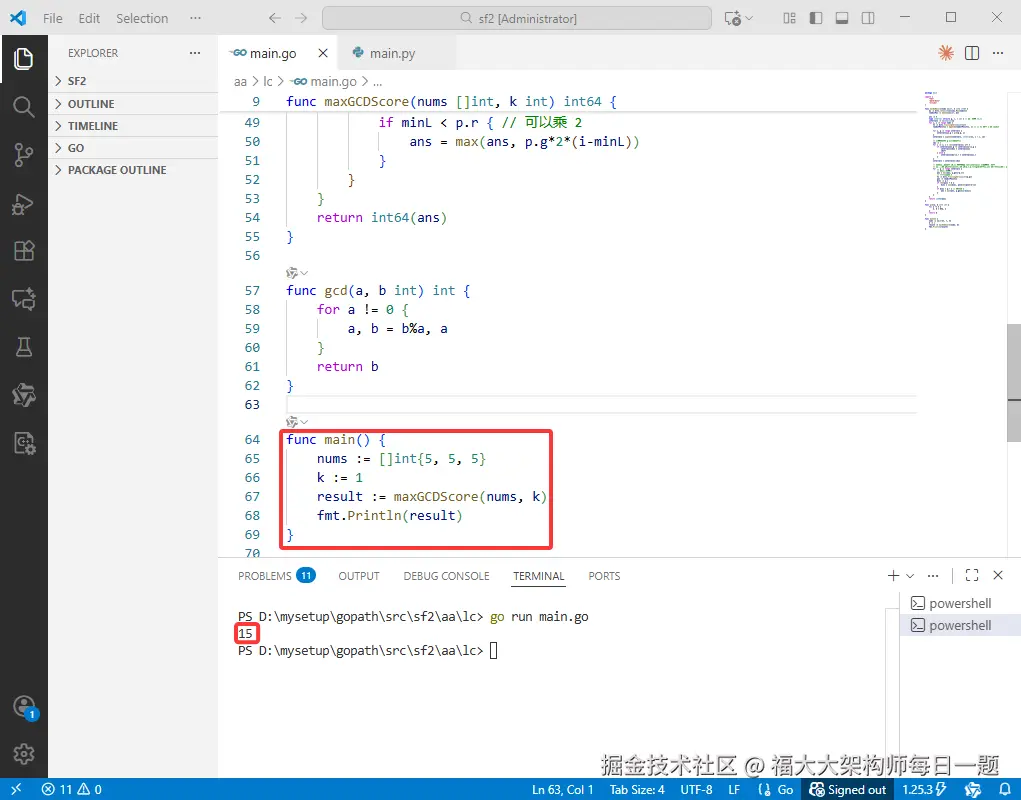Viewport: 1021px width, 800px height.
Task: Open the code lens dropdown above func main
Action: 296,421
